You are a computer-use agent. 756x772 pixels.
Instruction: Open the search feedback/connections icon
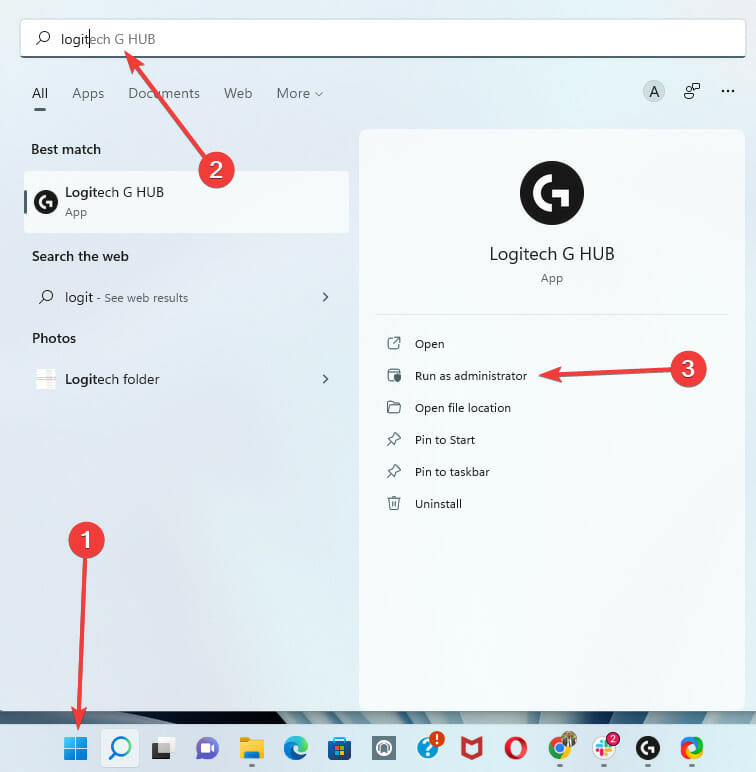(x=692, y=91)
